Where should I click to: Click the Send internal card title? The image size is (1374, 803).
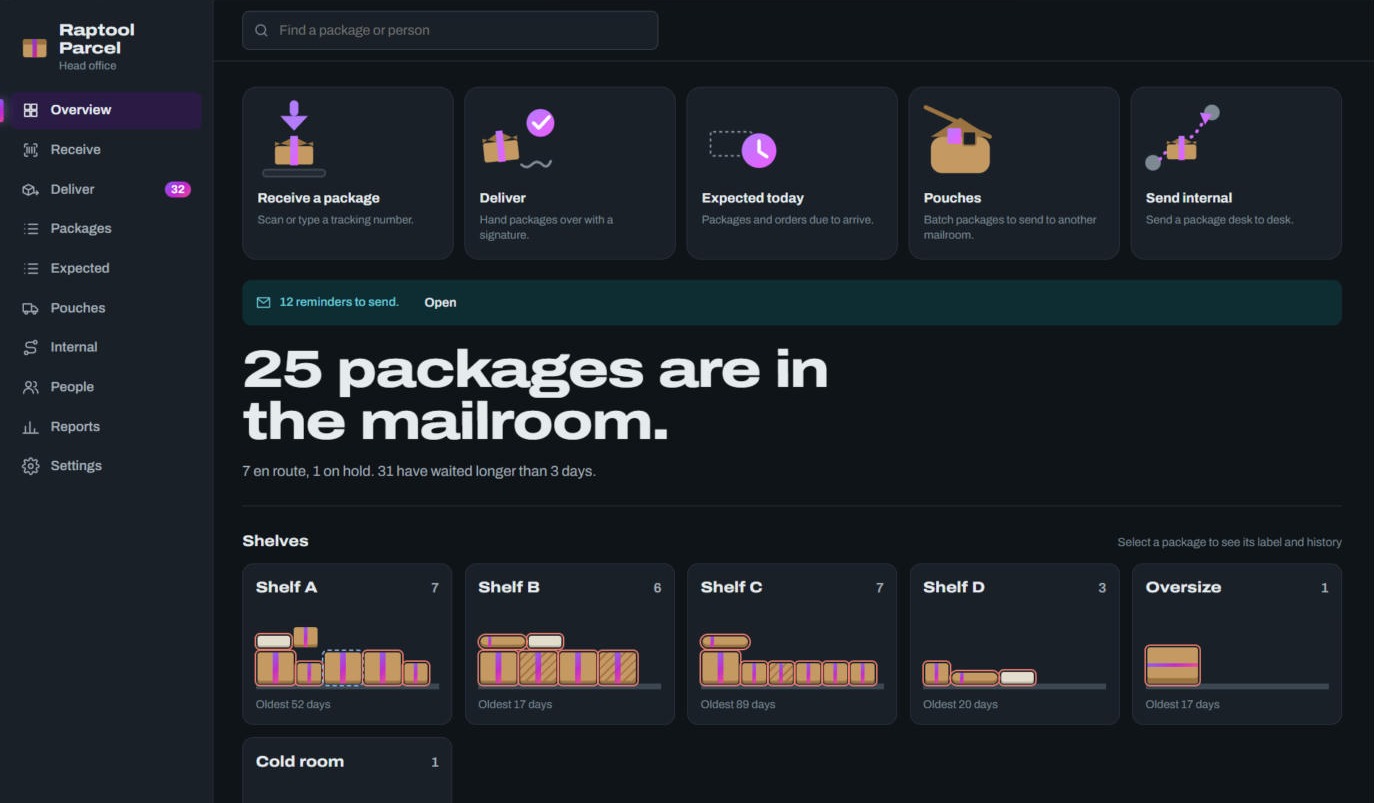[x=1189, y=198]
